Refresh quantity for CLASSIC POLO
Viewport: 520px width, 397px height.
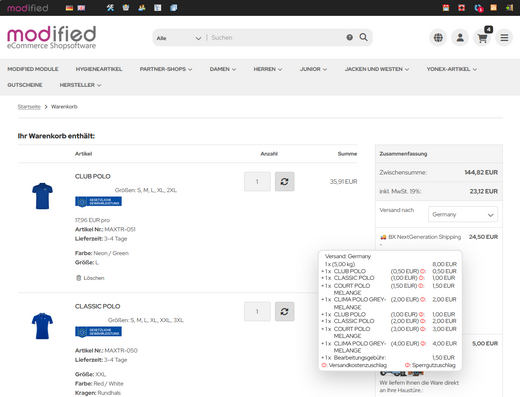pos(284,311)
